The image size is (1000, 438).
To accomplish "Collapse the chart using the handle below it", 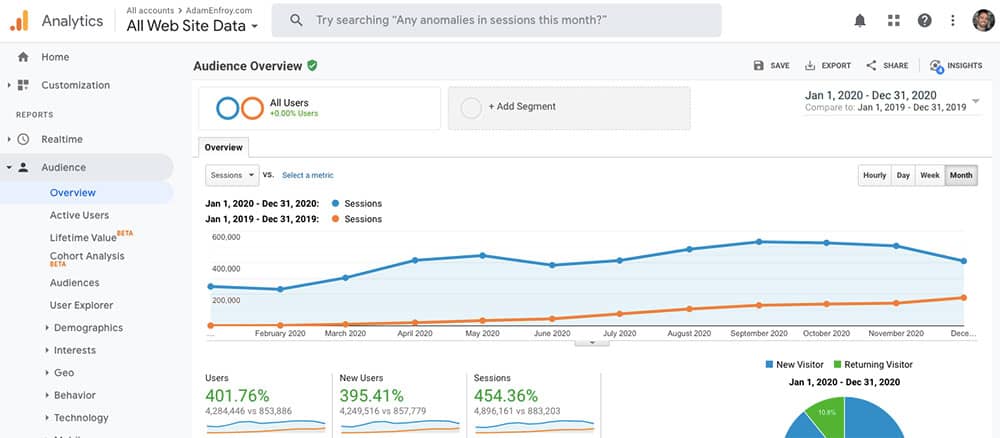I will [x=592, y=342].
